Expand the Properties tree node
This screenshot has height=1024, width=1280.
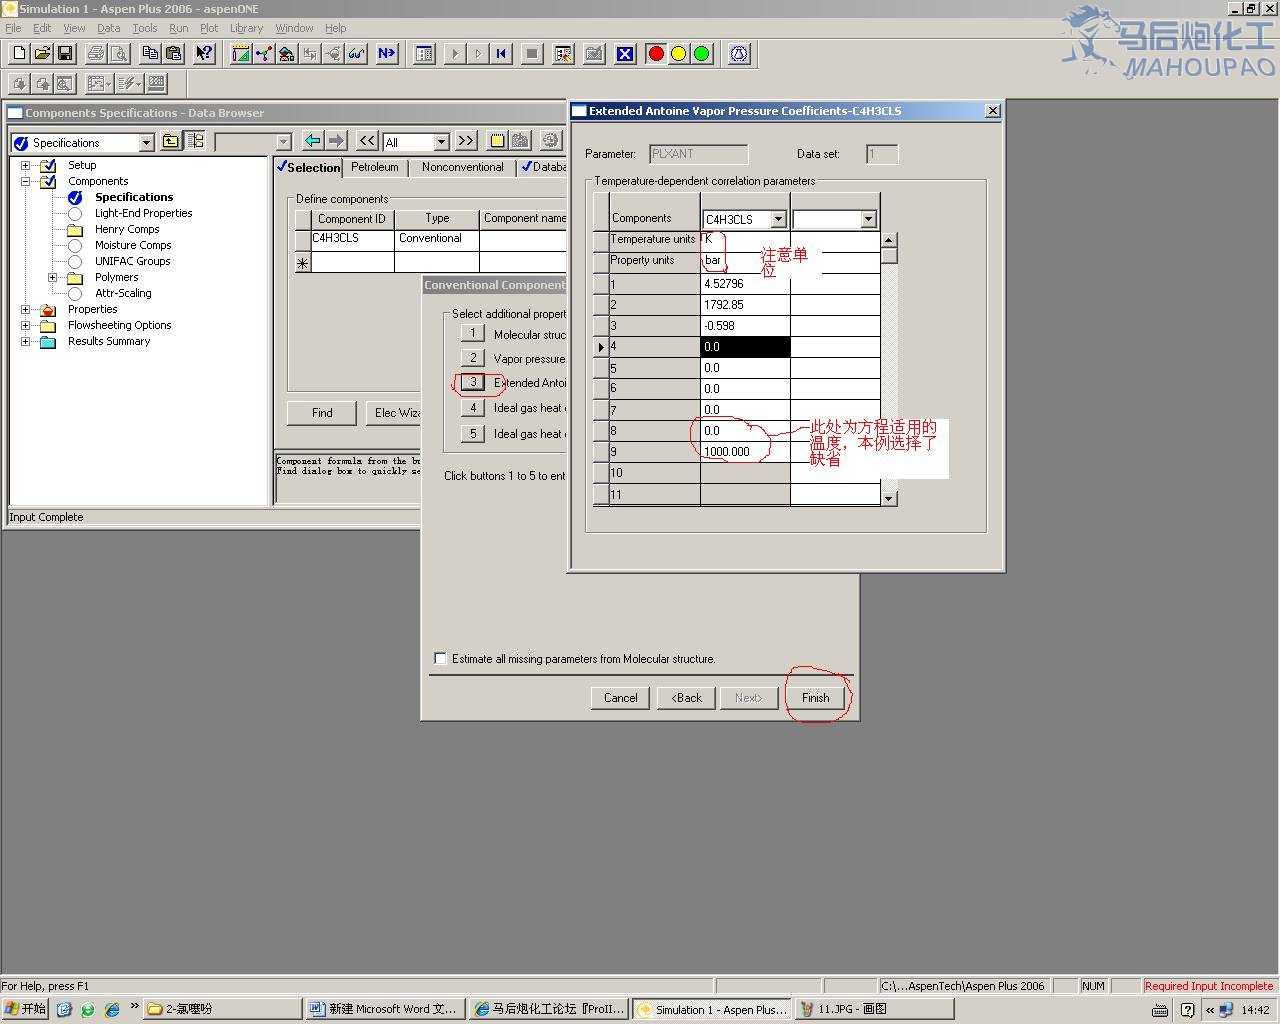tap(25, 309)
